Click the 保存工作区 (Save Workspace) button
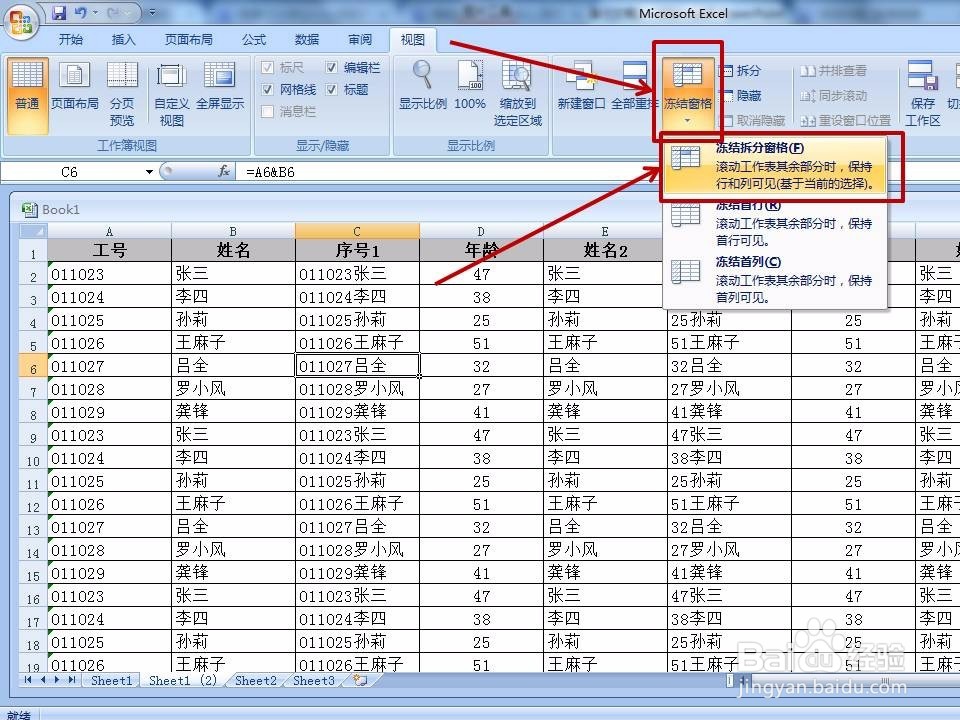The width and height of the screenshot is (960, 720). (x=922, y=90)
